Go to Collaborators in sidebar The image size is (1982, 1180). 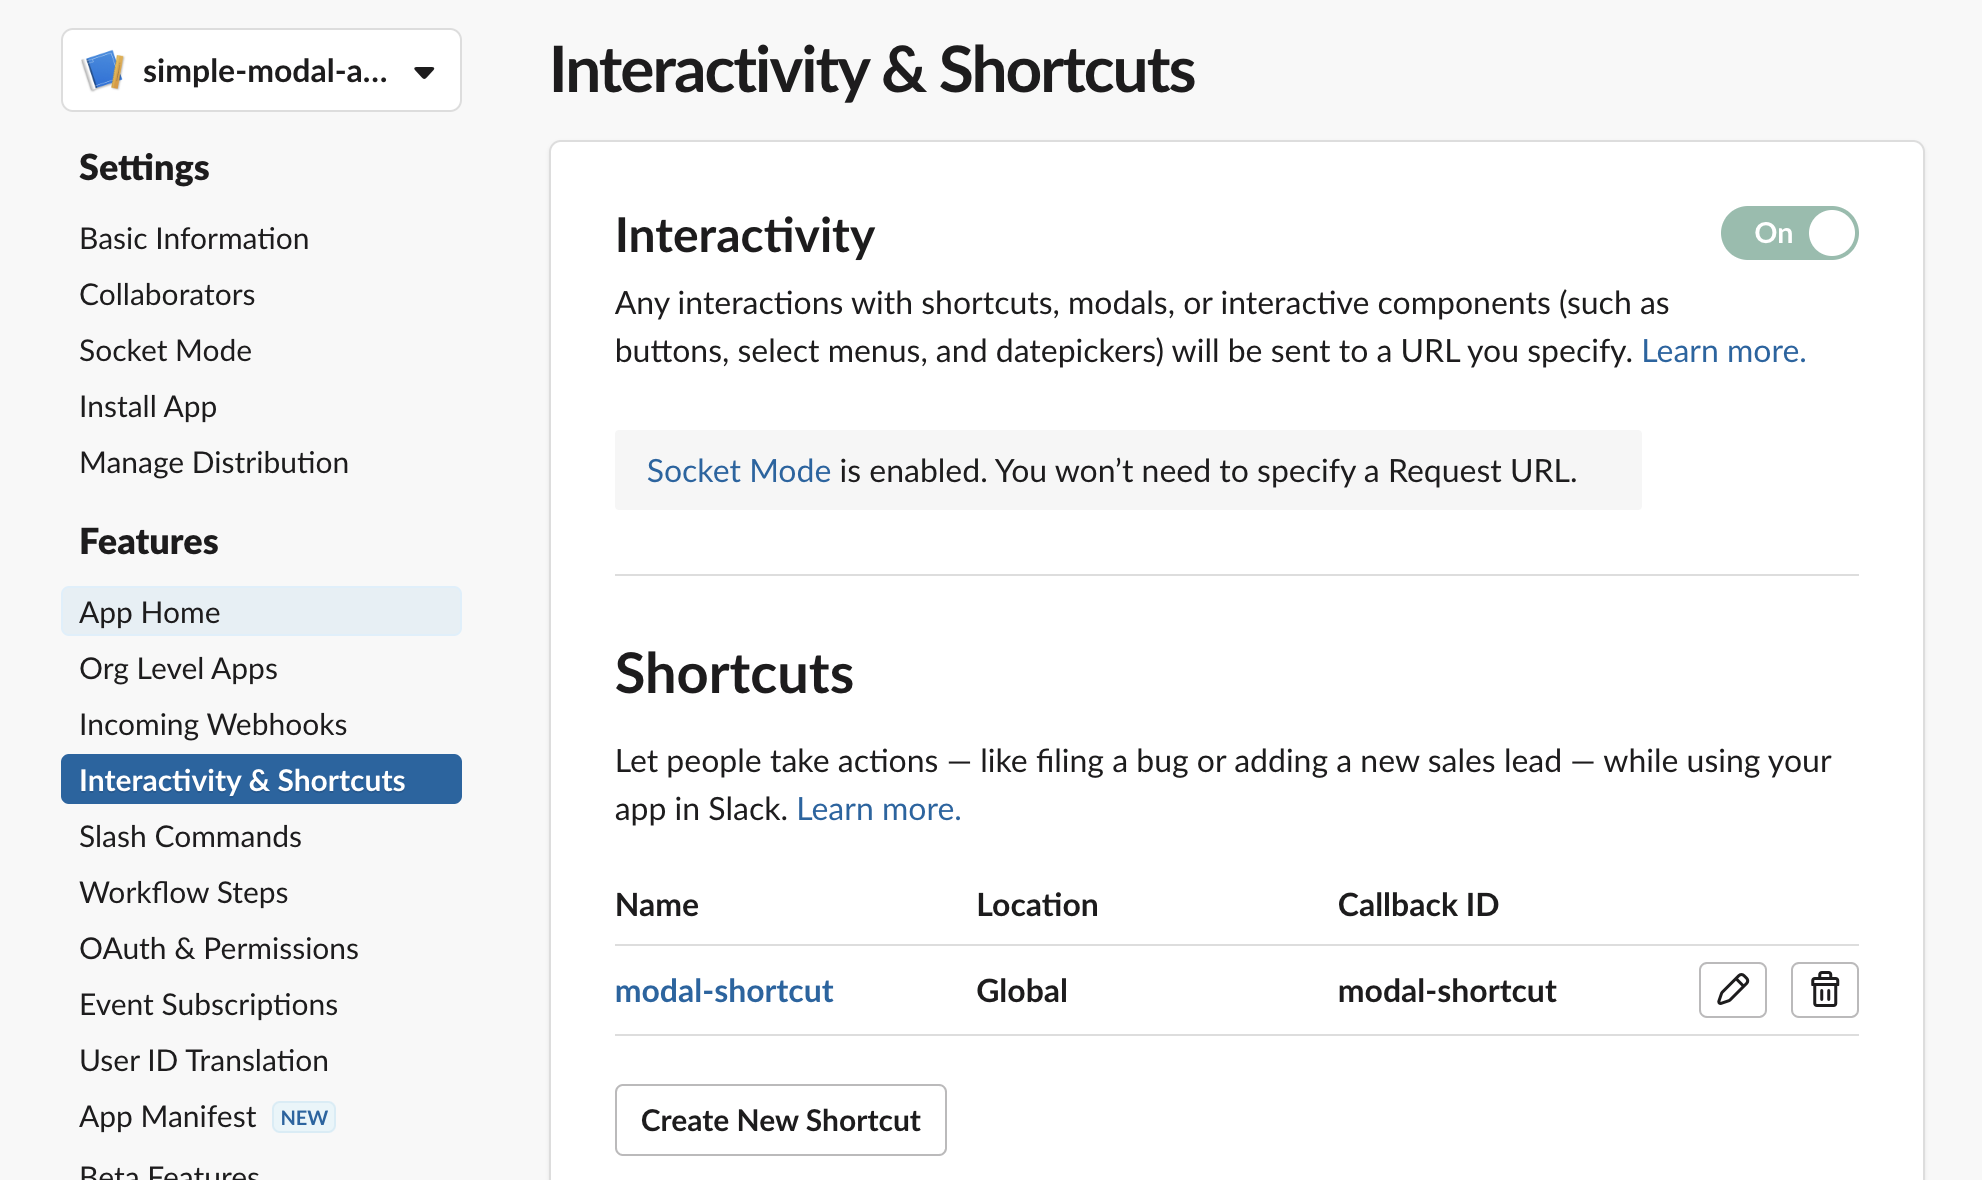point(167,295)
